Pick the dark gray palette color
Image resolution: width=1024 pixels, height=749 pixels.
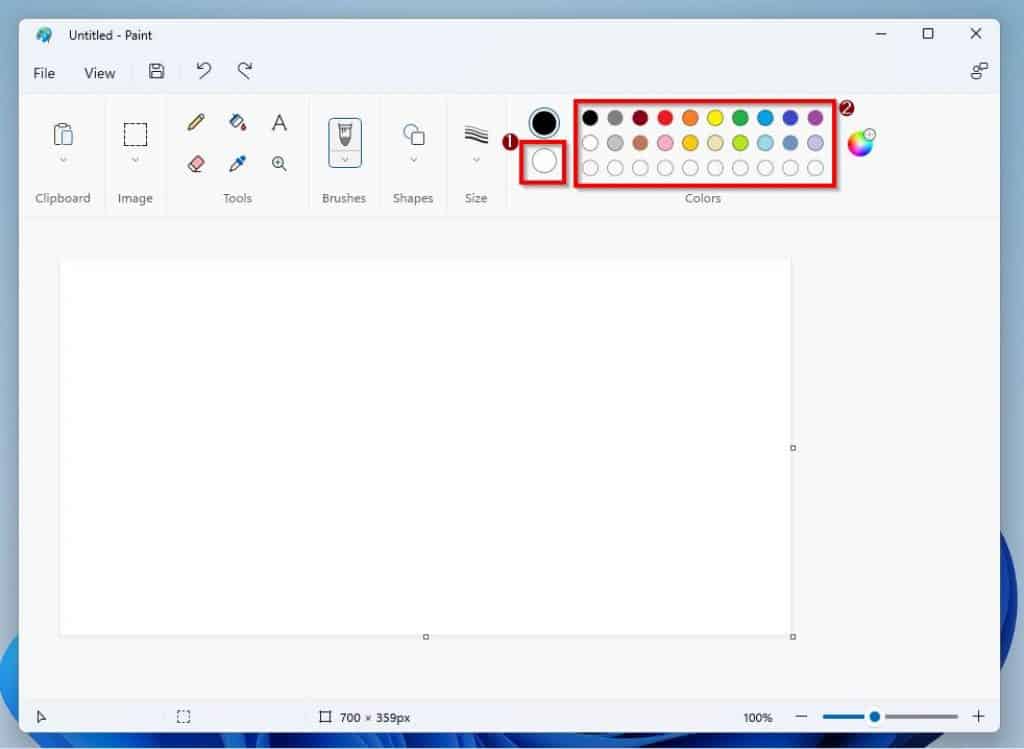pyautogui.click(x=615, y=118)
